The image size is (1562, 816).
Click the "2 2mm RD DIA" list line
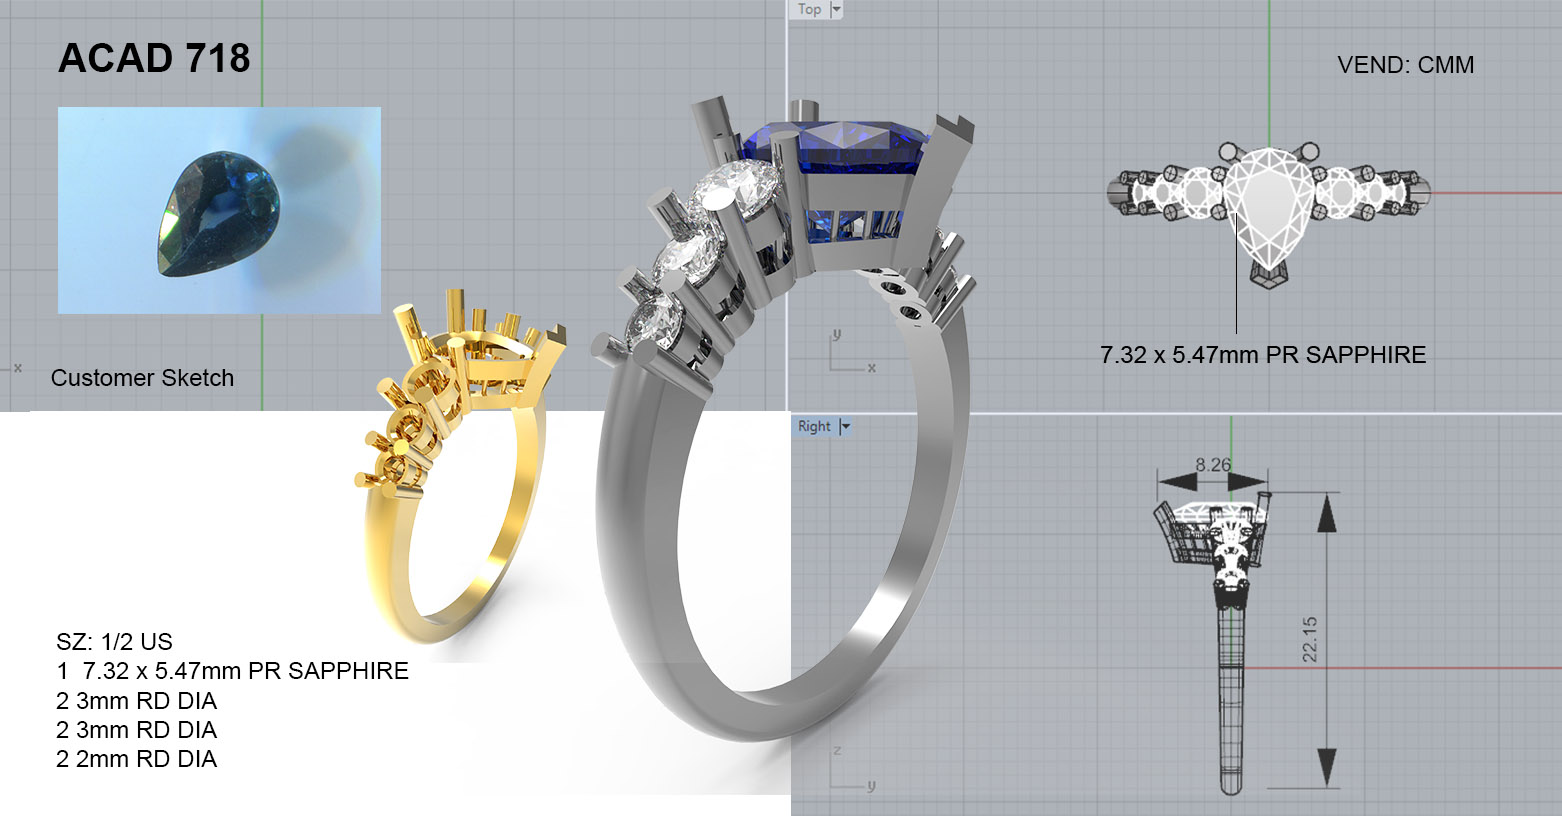(136, 759)
